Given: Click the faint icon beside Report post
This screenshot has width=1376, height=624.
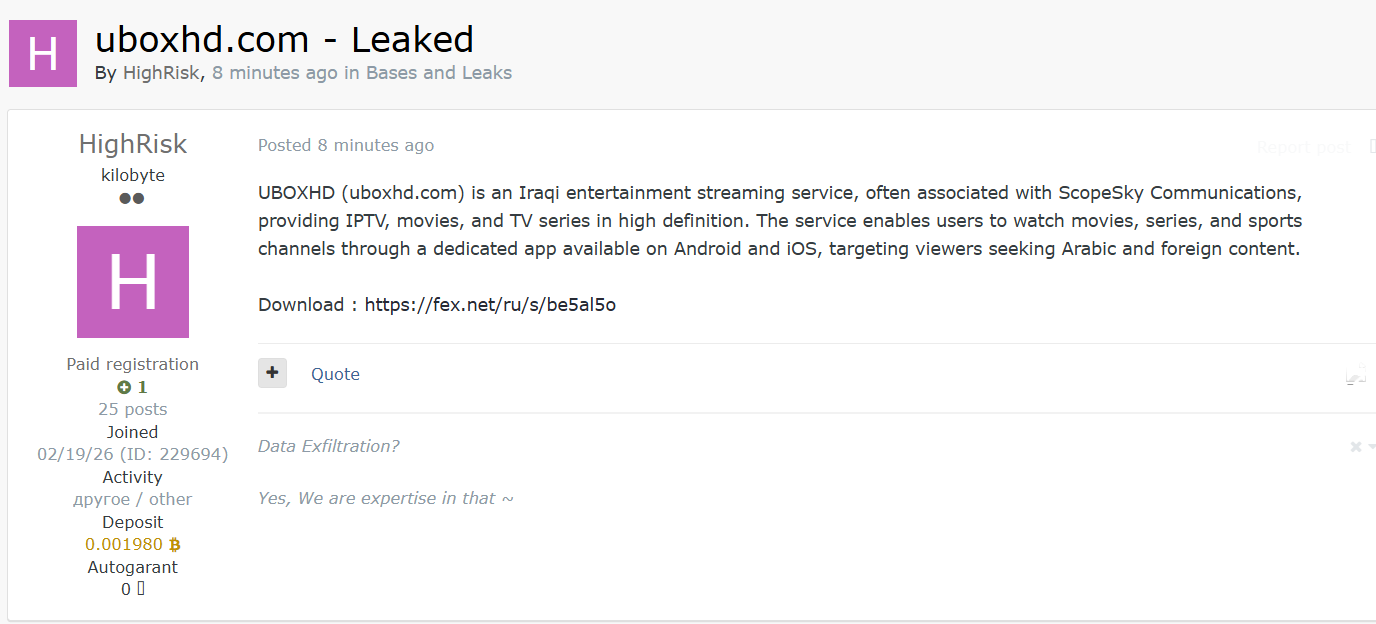Looking at the screenshot, I should click(1373, 147).
